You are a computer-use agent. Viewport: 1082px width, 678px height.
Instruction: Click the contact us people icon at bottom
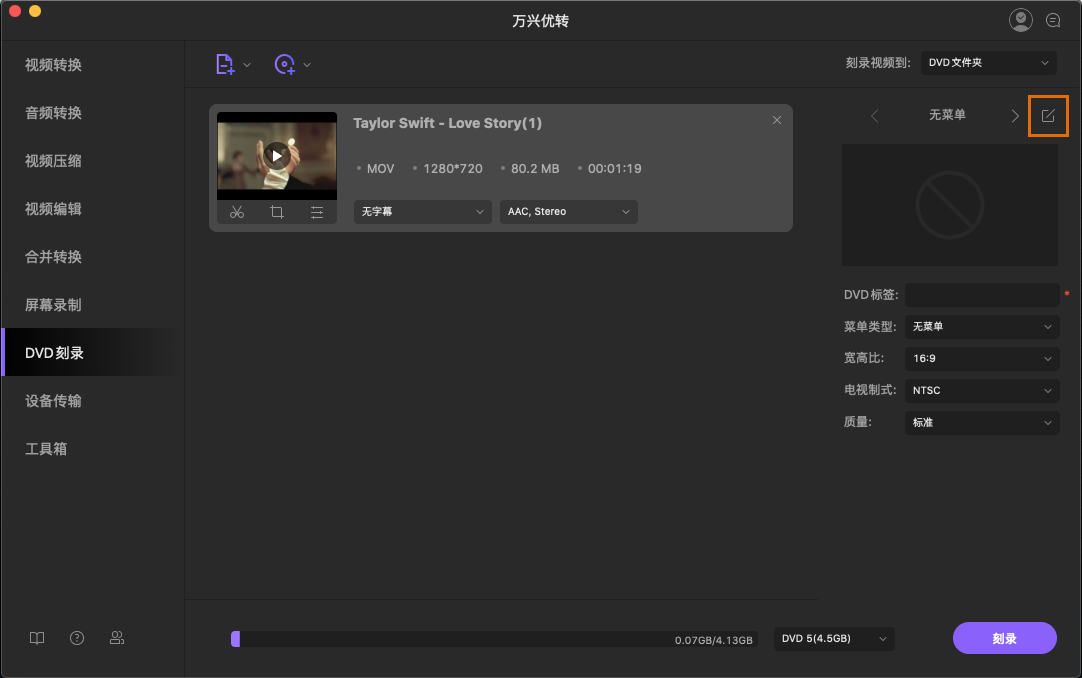pos(117,637)
